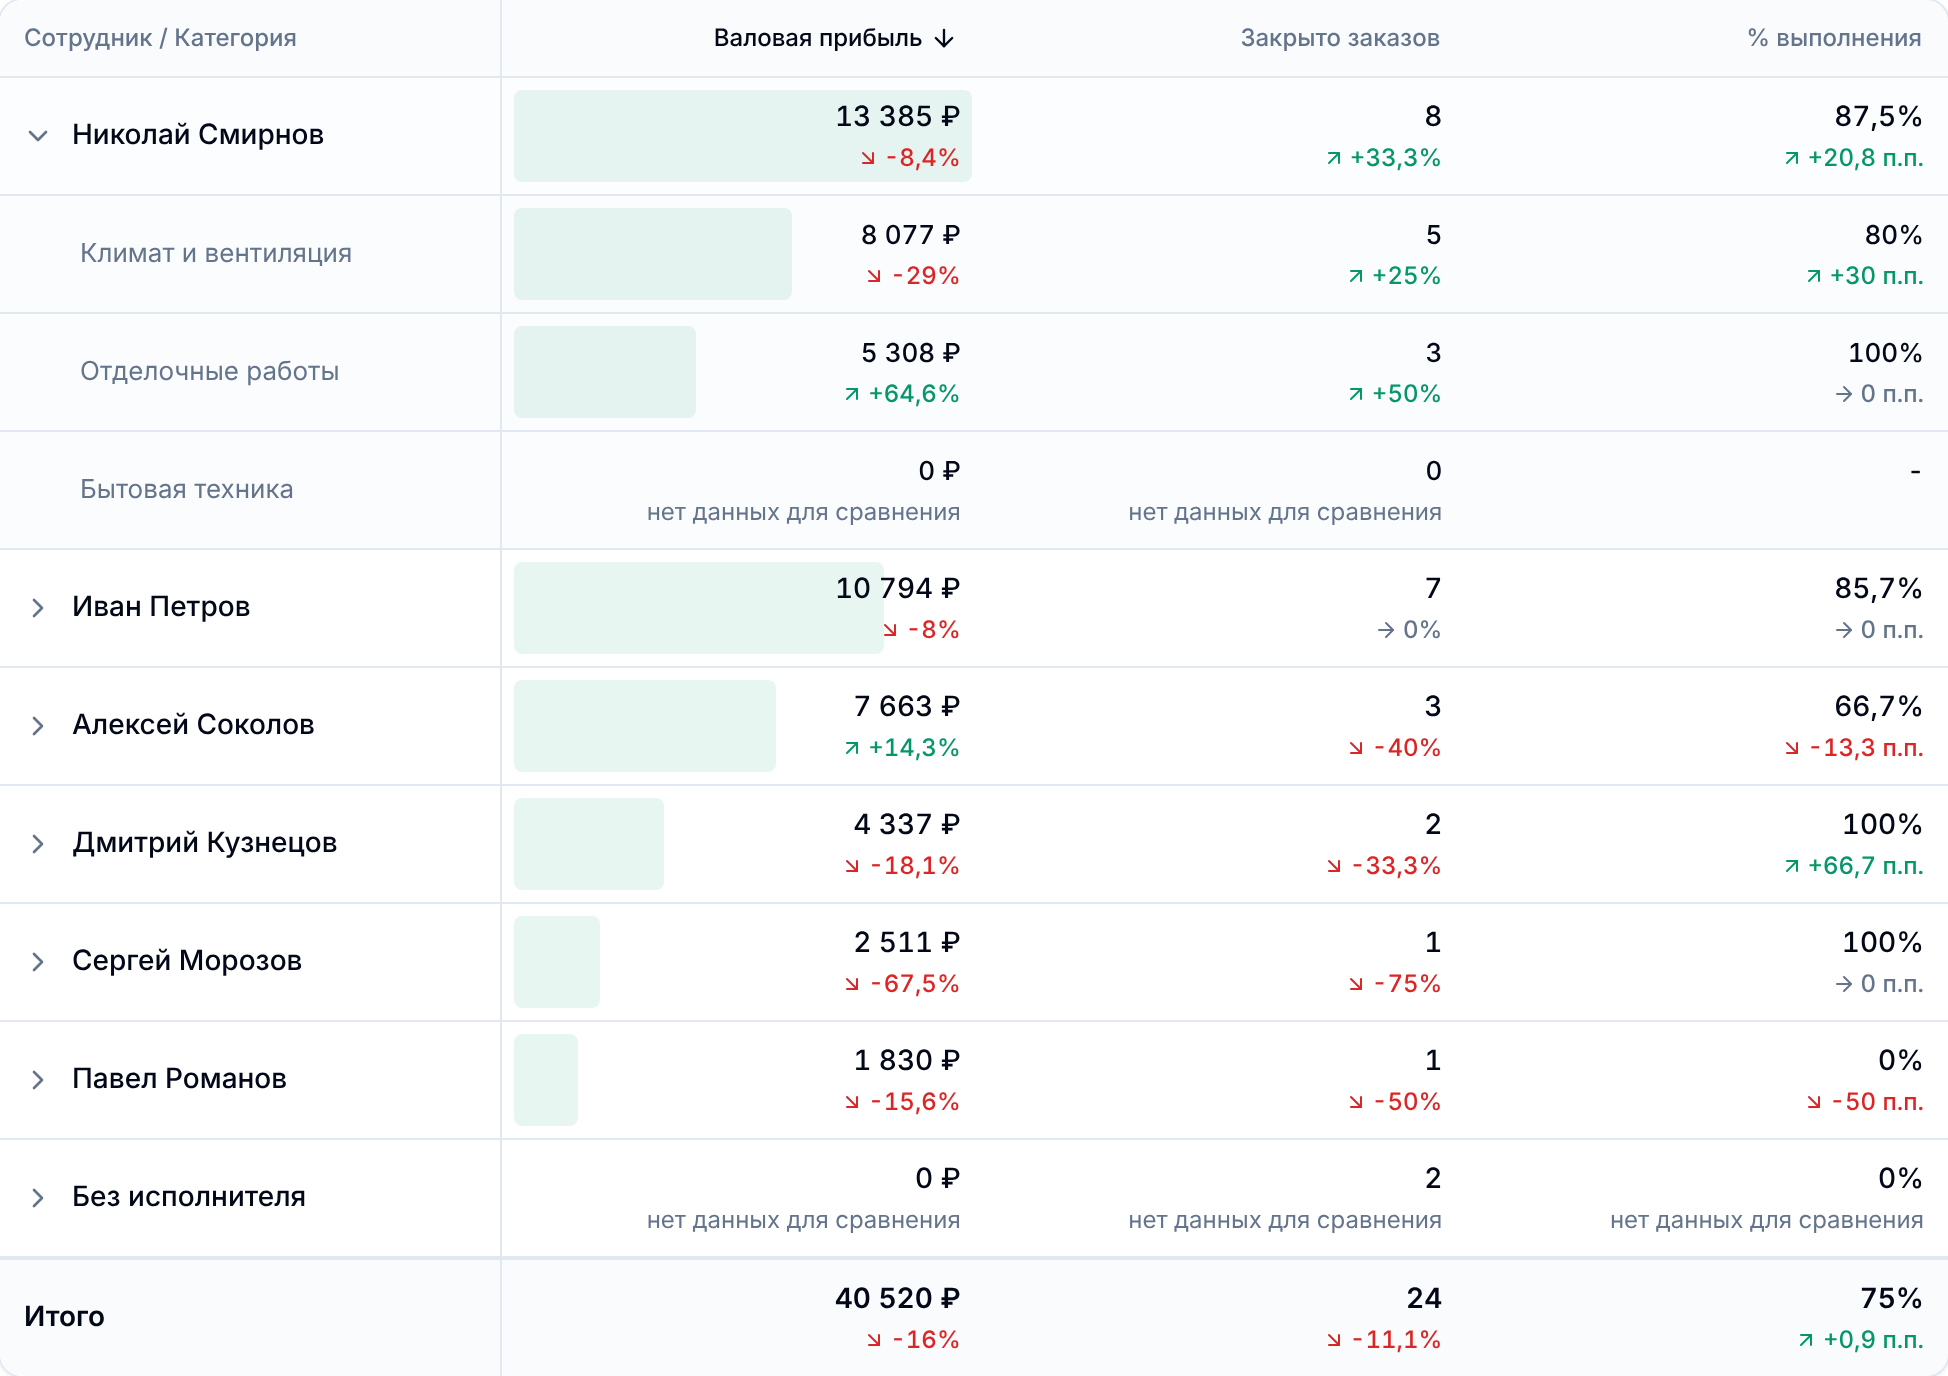Click the 2 511 ₽ profit value
This screenshot has height=1376, width=1948.
point(906,943)
